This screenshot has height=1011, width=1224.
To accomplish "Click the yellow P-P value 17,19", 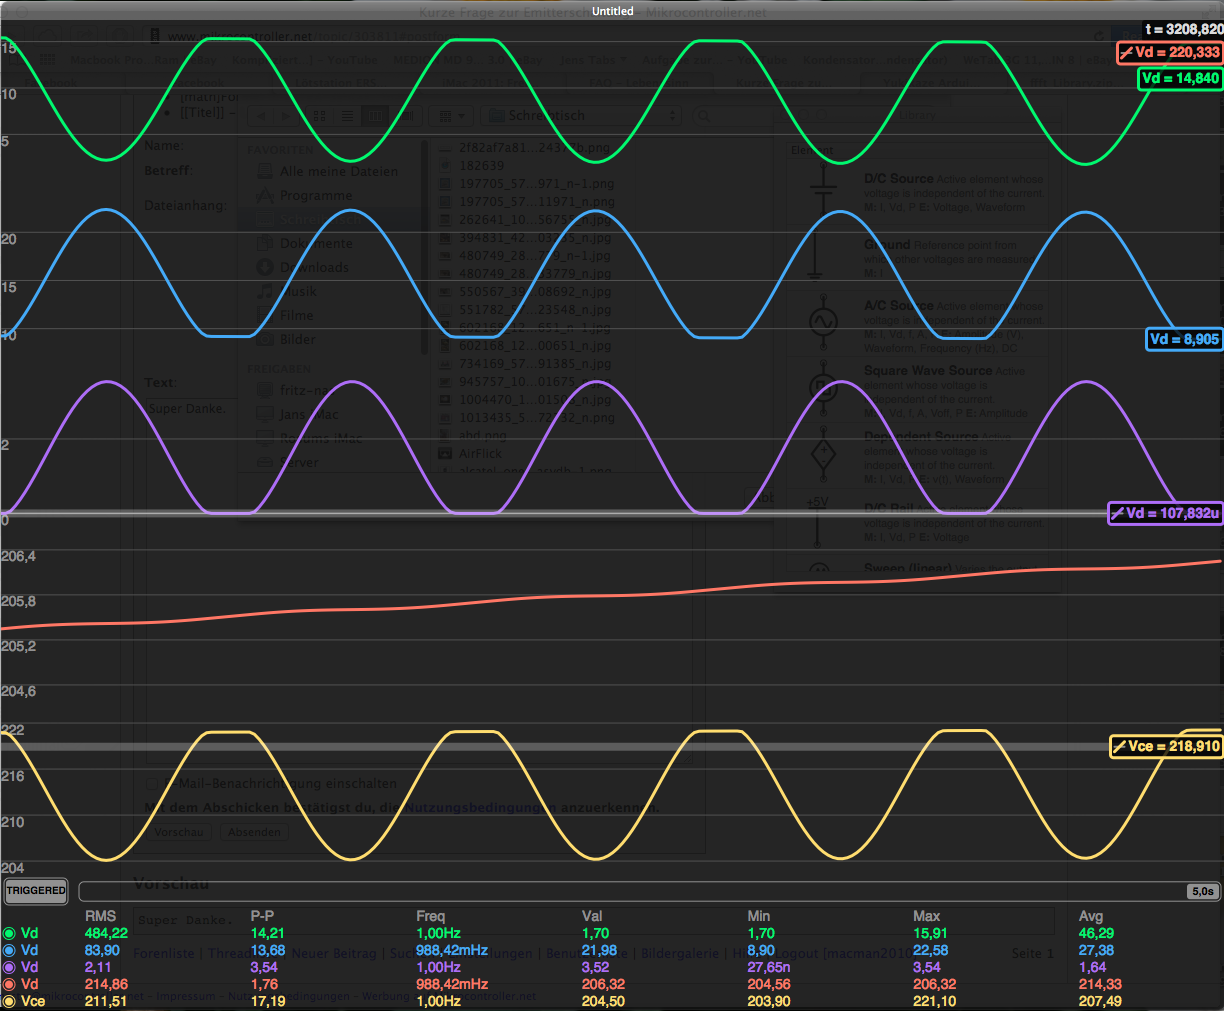I will [267, 1001].
